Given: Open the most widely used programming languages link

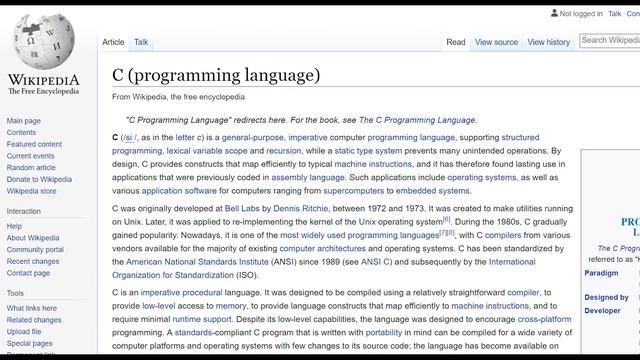Looking at the screenshot, I should point(359,235).
